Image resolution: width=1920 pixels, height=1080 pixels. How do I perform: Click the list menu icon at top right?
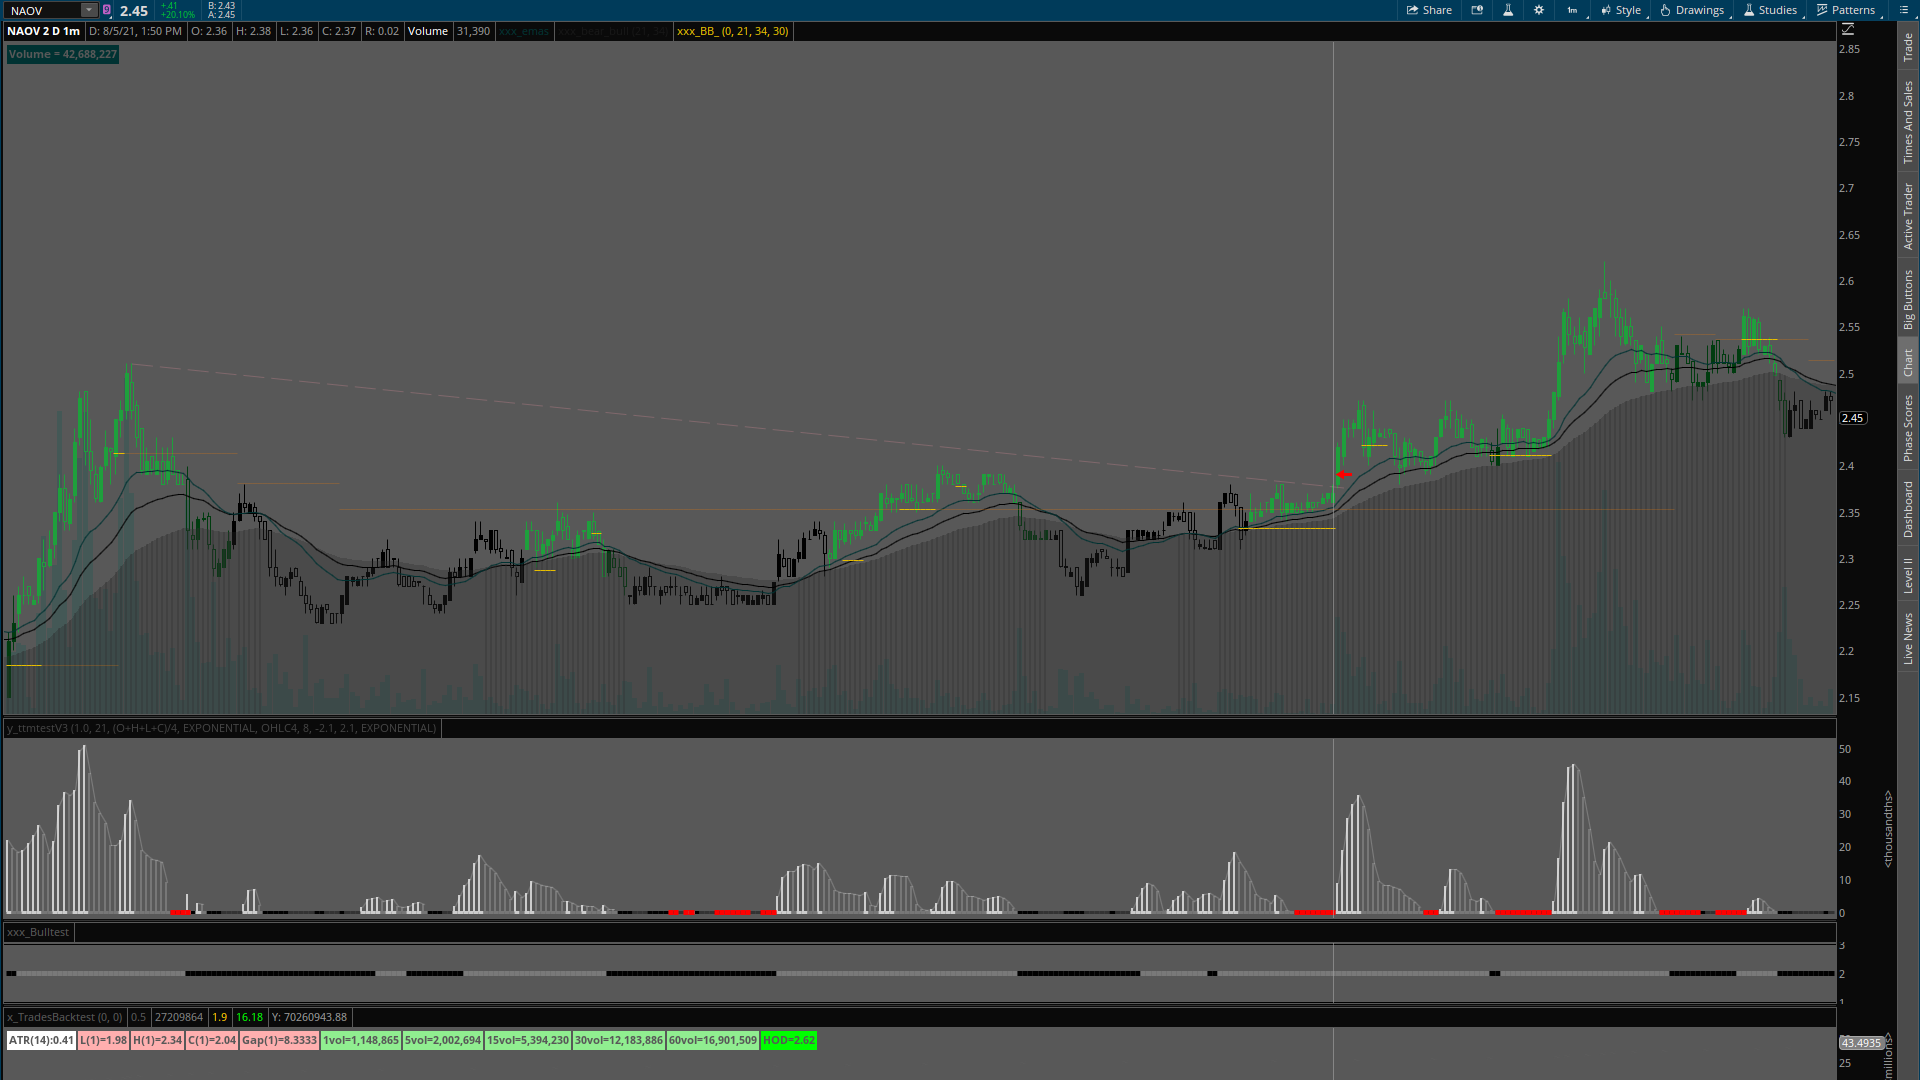(x=1903, y=10)
